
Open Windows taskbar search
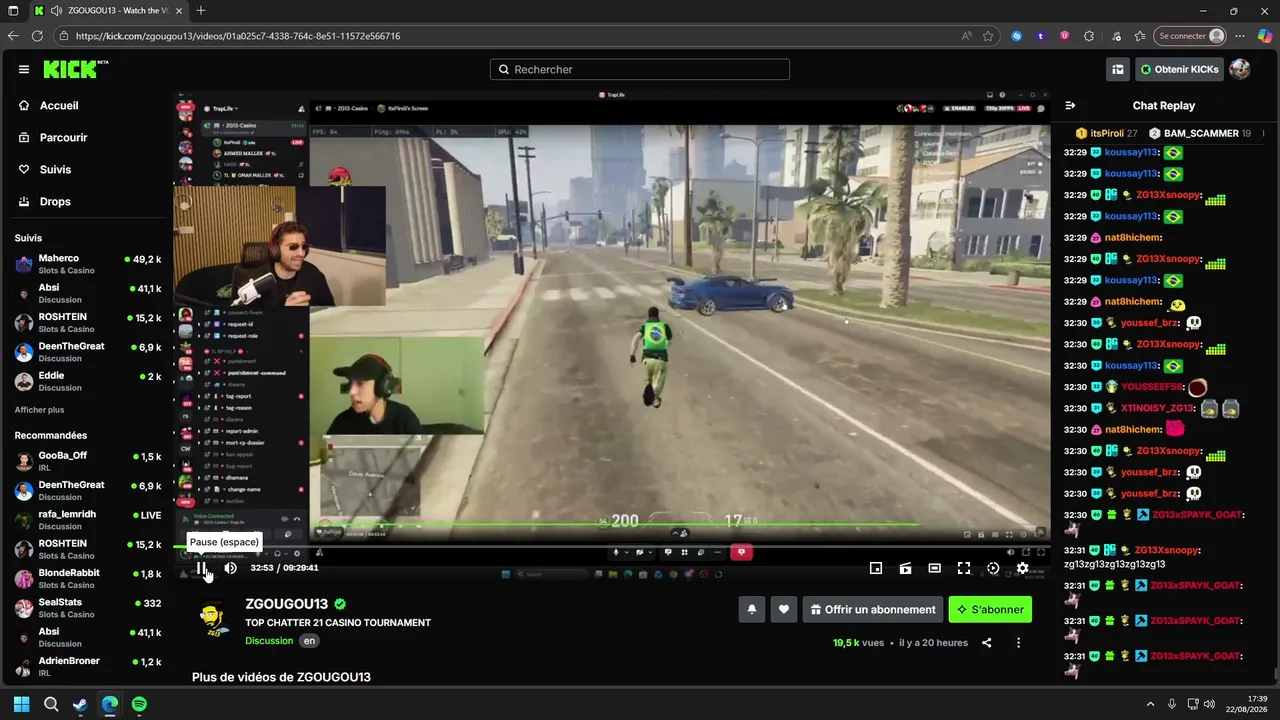click(51, 704)
